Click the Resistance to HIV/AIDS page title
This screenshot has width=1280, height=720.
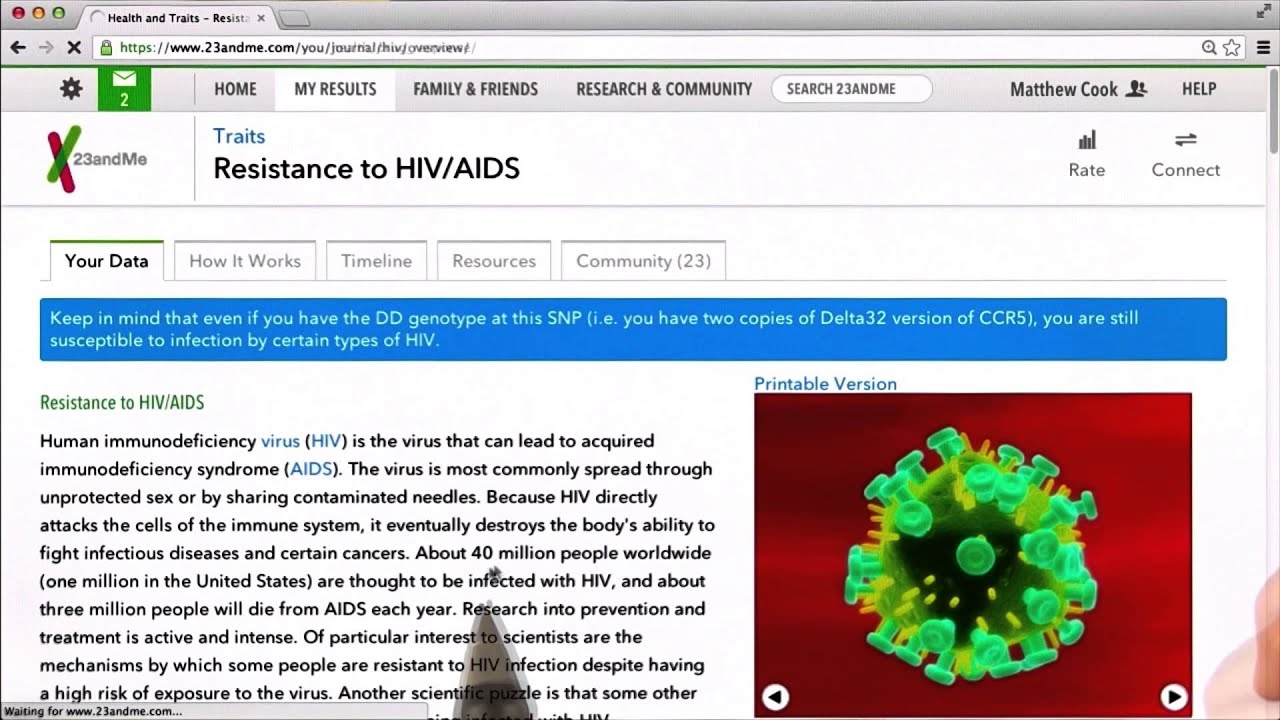pyautogui.click(x=366, y=168)
